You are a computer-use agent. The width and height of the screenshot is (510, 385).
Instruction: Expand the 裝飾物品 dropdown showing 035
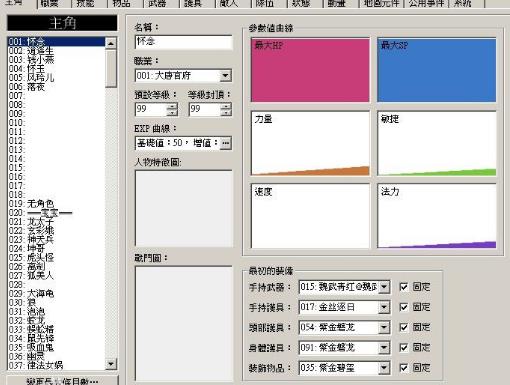[384, 368]
